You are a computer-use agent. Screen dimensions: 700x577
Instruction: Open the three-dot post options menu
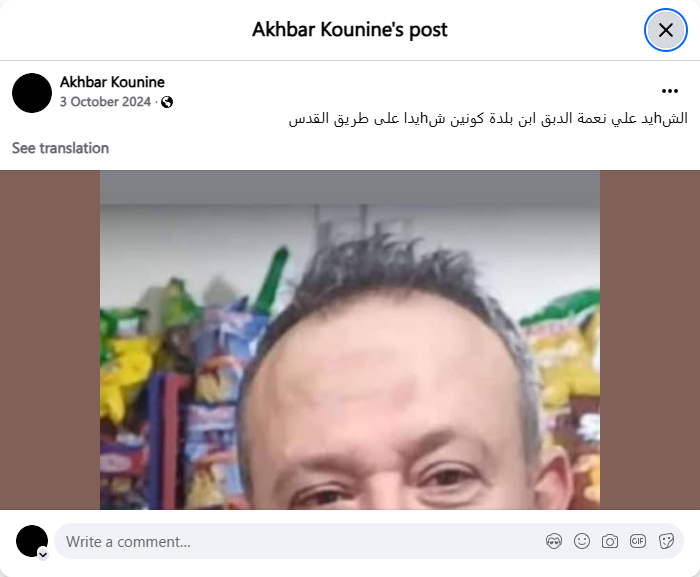pyautogui.click(x=670, y=91)
